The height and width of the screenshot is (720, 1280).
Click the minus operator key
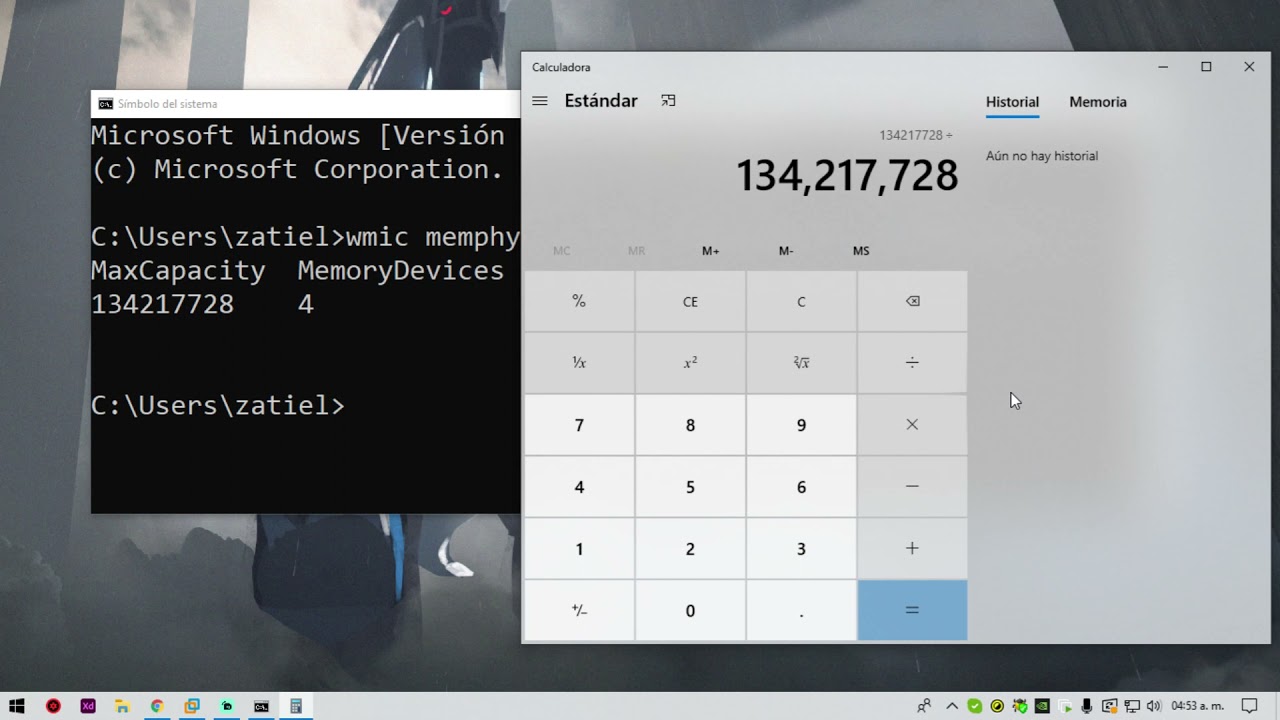click(x=912, y=487)
